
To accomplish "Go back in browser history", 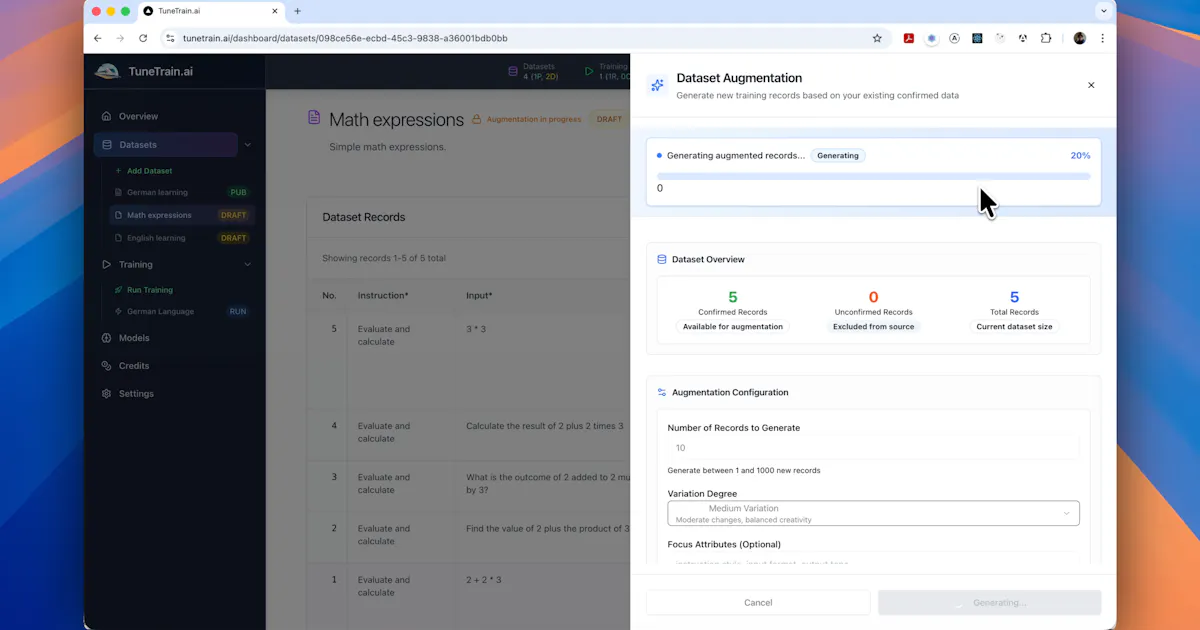I will click(97, 38).
